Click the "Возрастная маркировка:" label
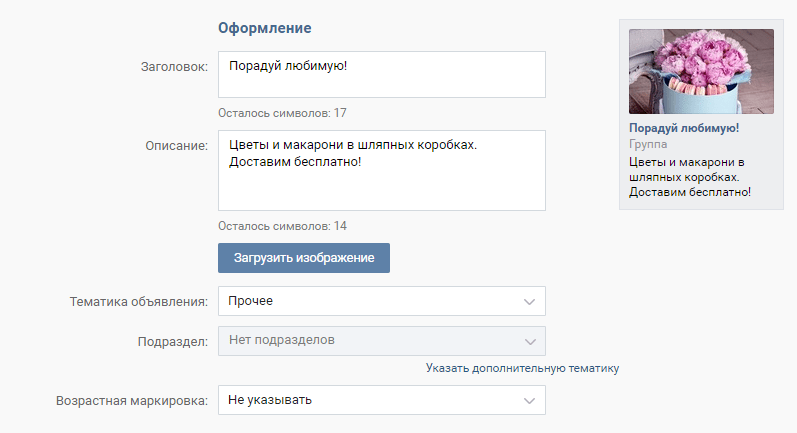 (x=132, y=401)
